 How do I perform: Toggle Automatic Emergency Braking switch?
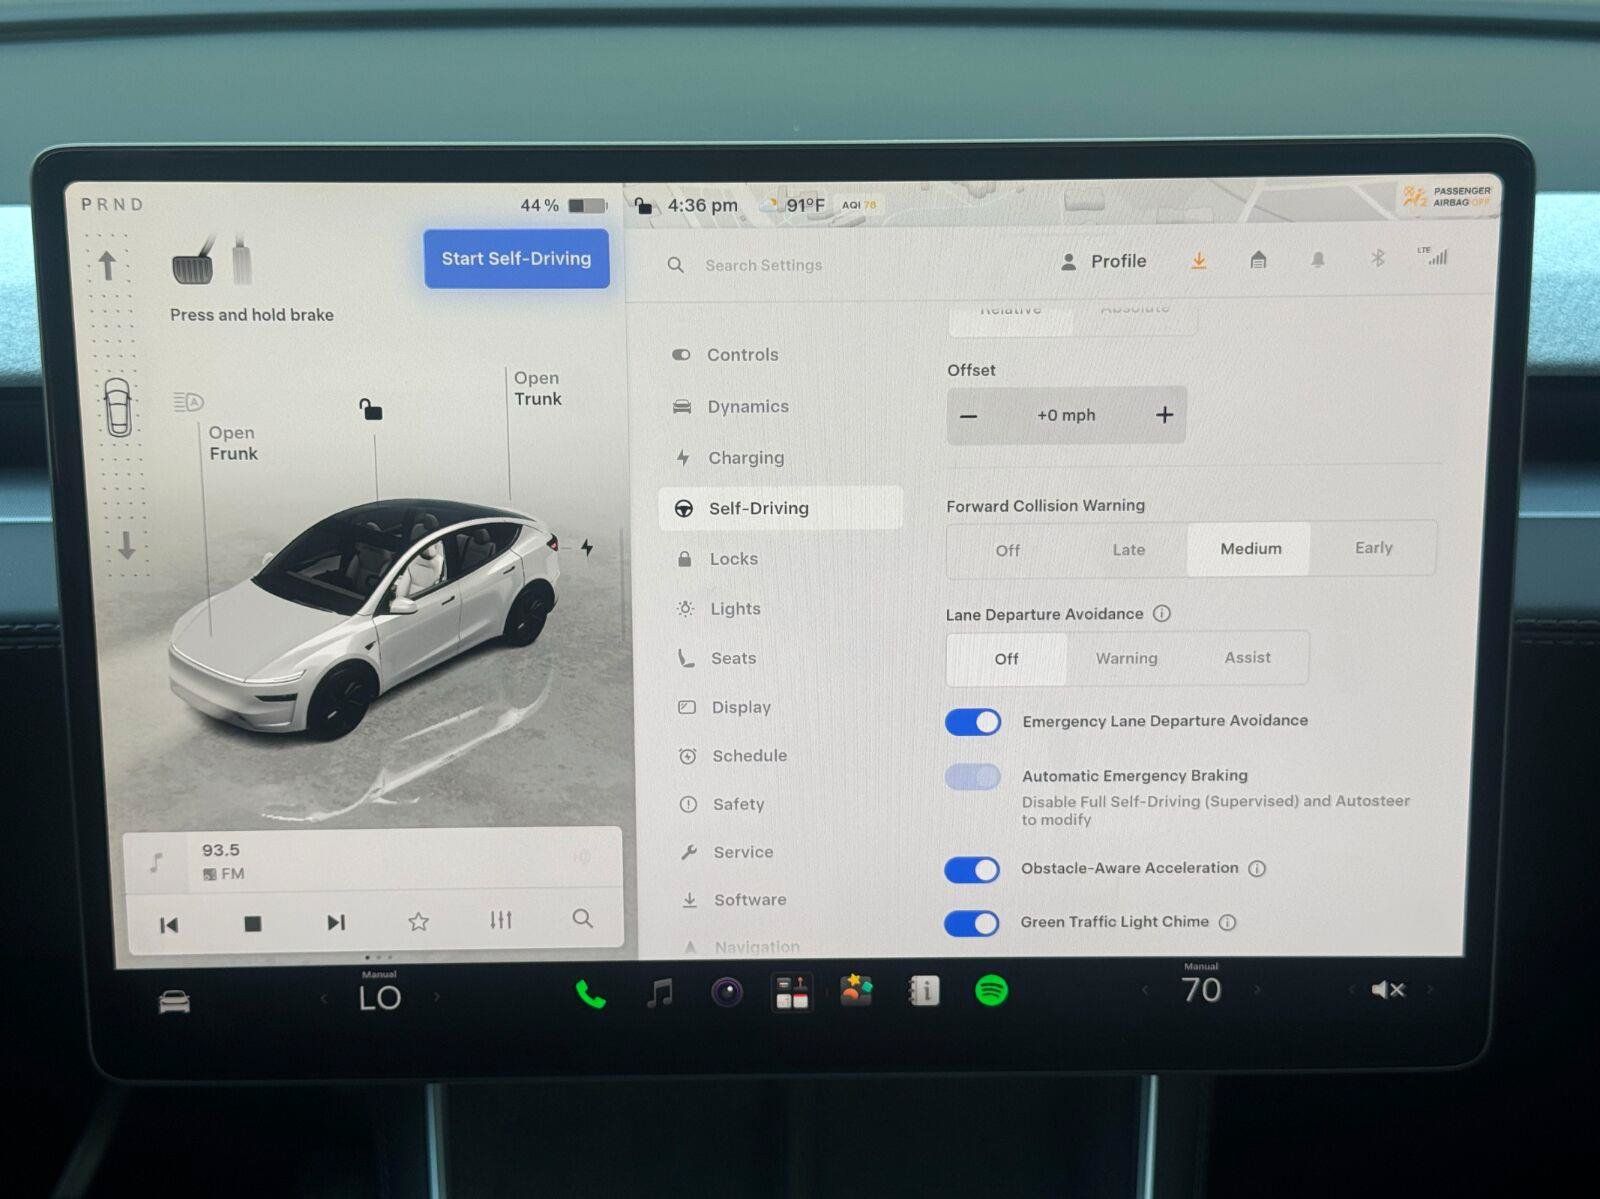[x=972, y=777]
